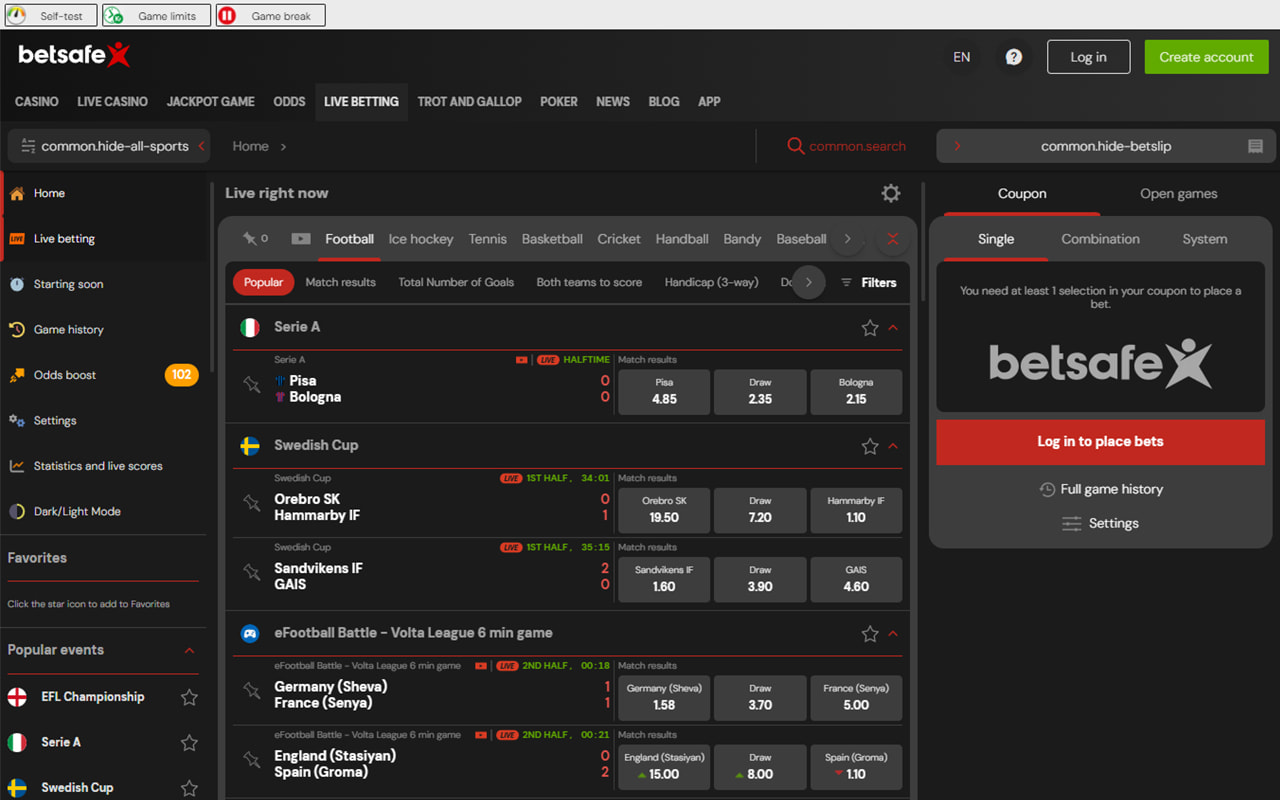Select the Basketball sport tab
The image size is (1280, 800).
pos(552,239)
